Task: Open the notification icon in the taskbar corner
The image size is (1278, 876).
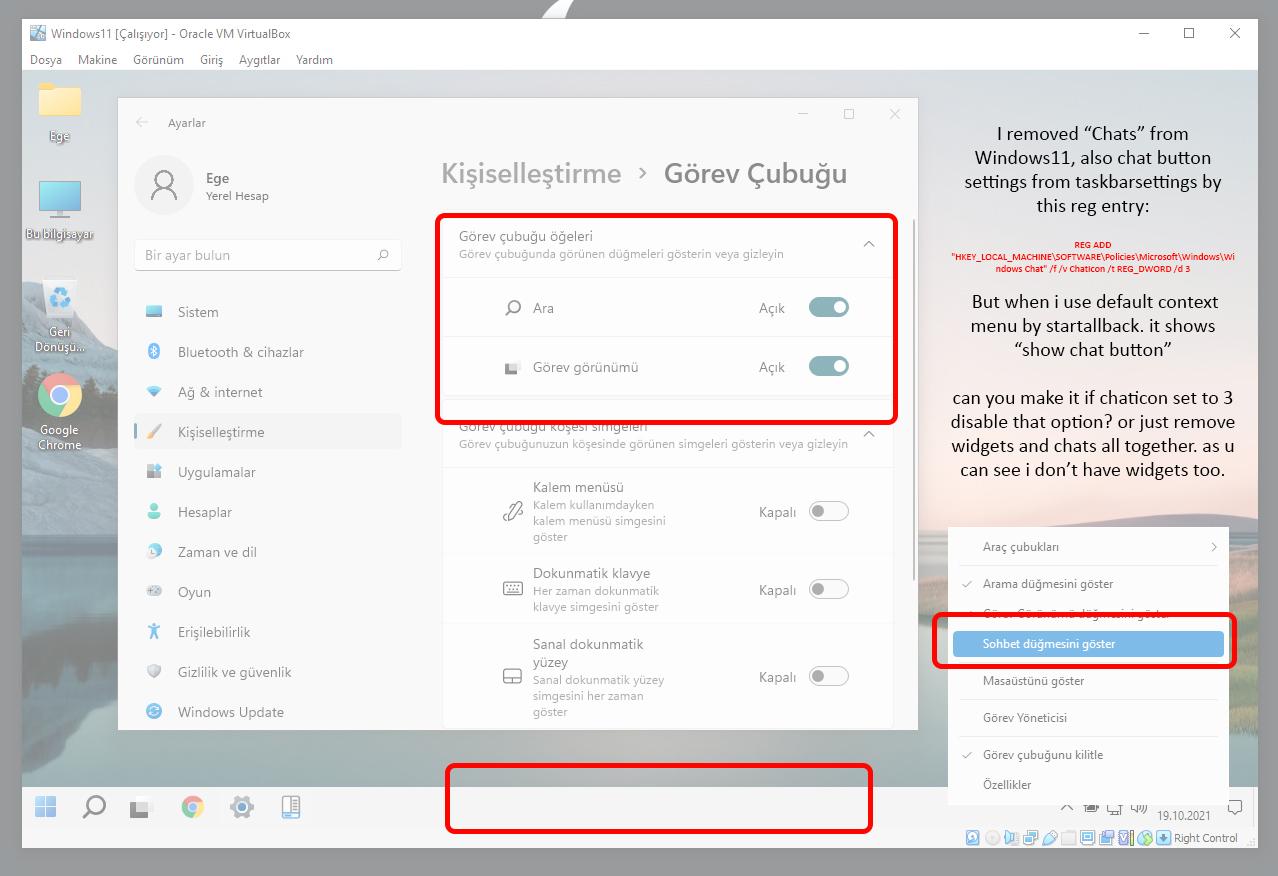Action: pyautogui.click(x=1234, y=807)
